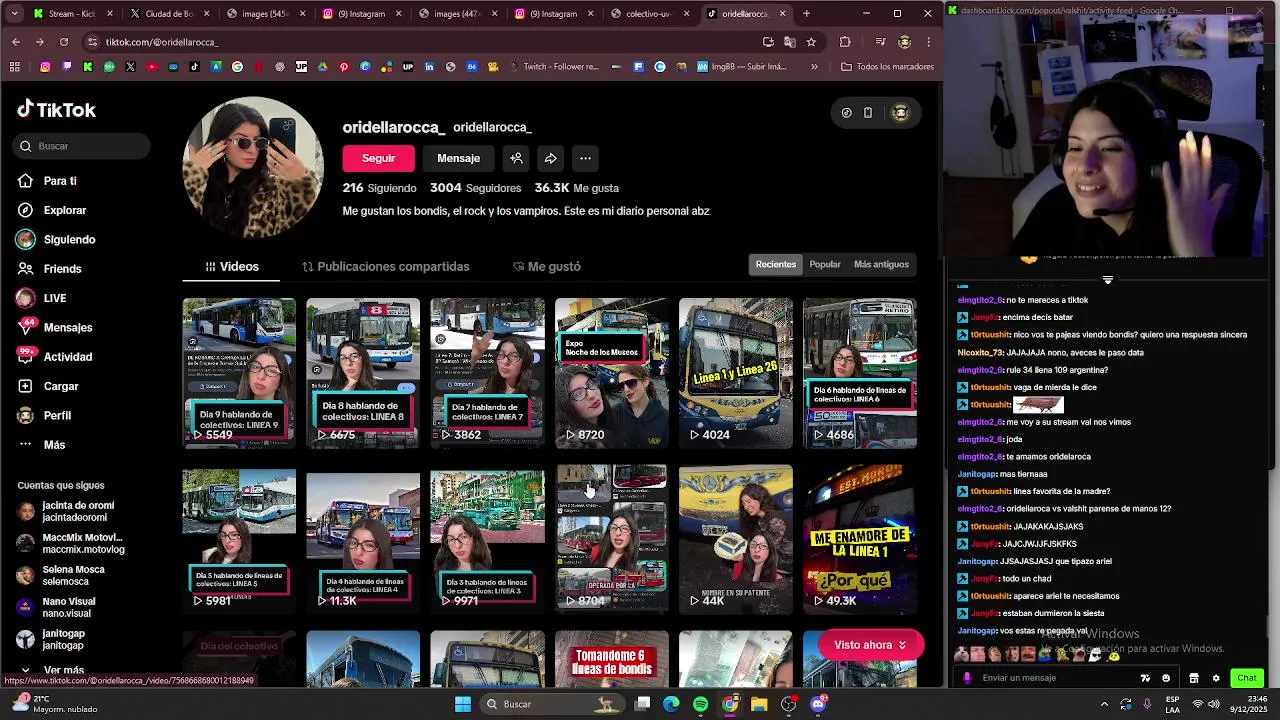Click Mensaje button on profile
Viewport: 1280px width, 720px height.
[458, 158]
